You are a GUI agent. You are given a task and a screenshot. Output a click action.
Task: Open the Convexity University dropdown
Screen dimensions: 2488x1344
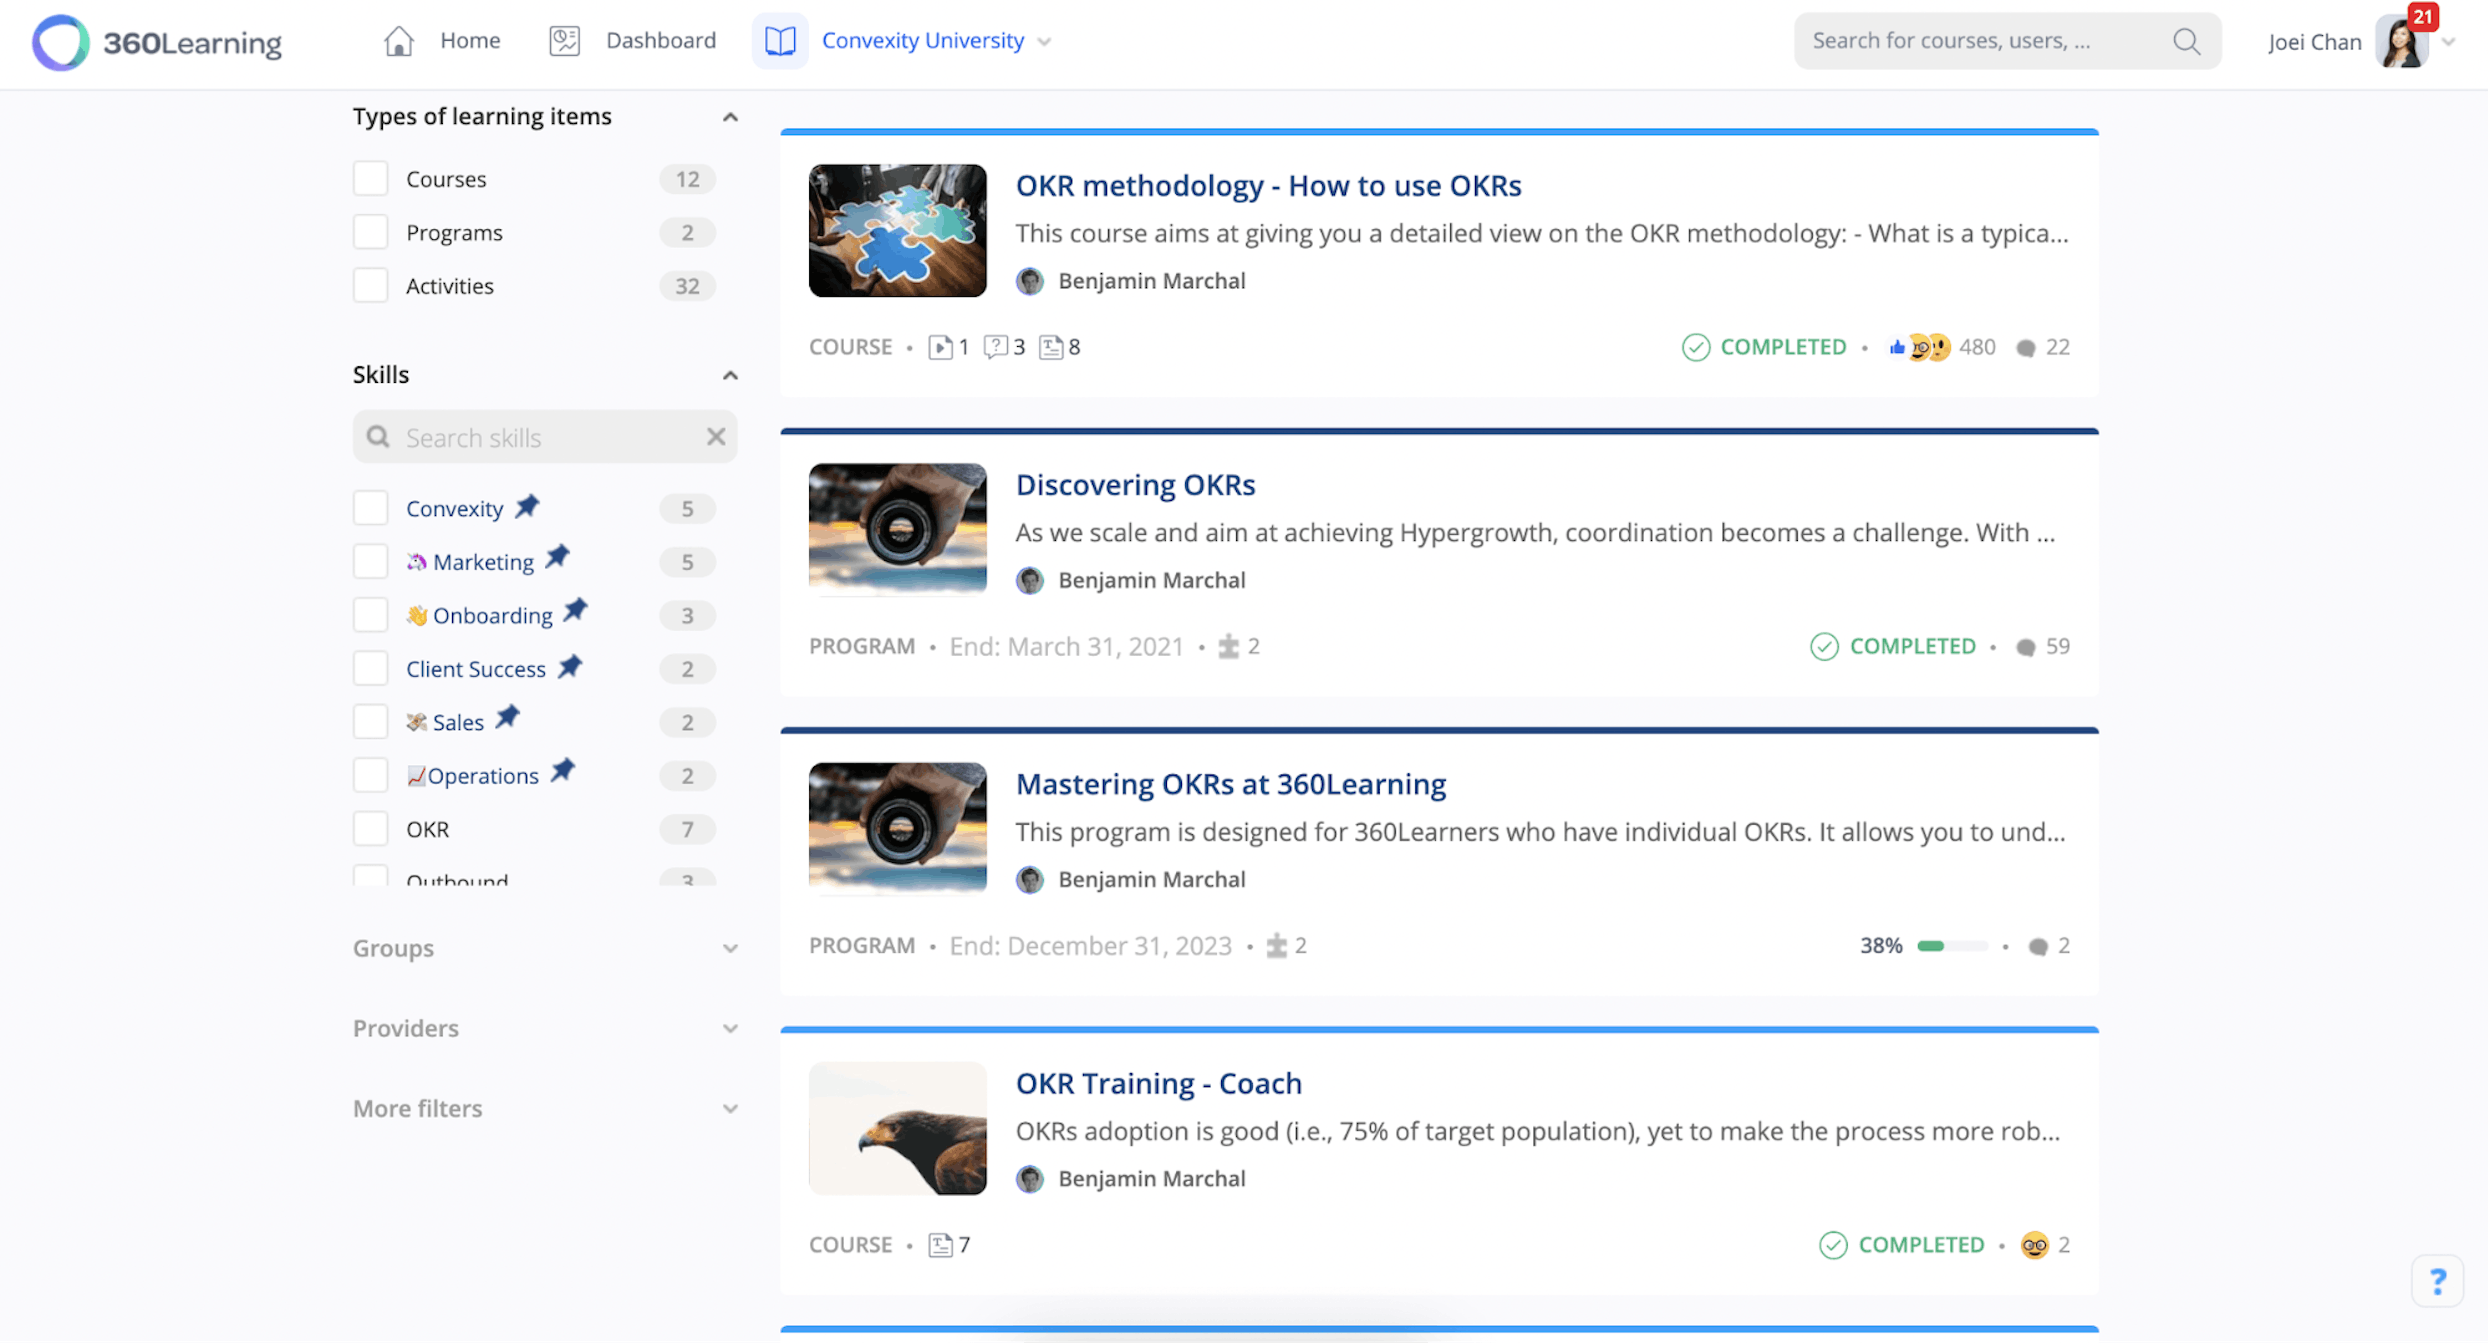[1044, 41]
